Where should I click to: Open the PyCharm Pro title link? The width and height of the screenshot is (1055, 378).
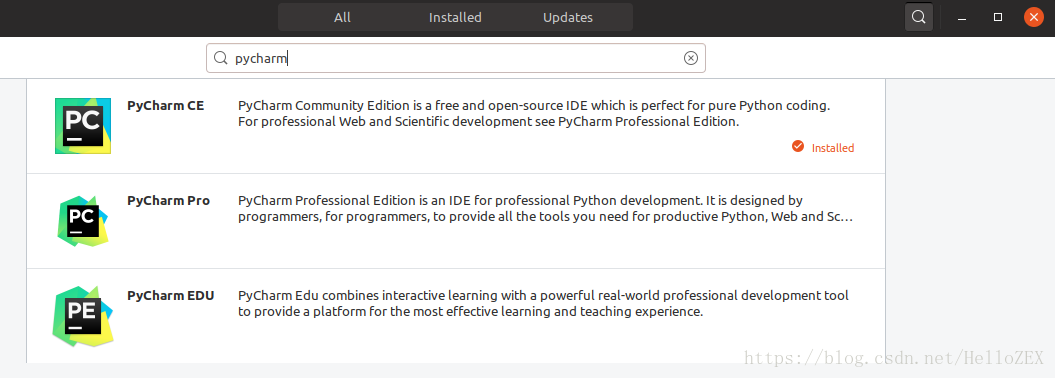(168, 200)
